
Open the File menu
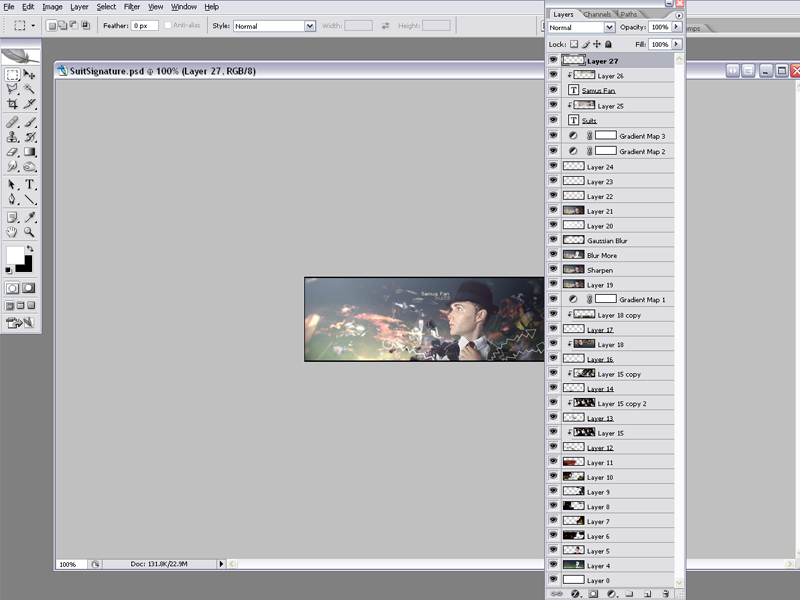point(9,7)
